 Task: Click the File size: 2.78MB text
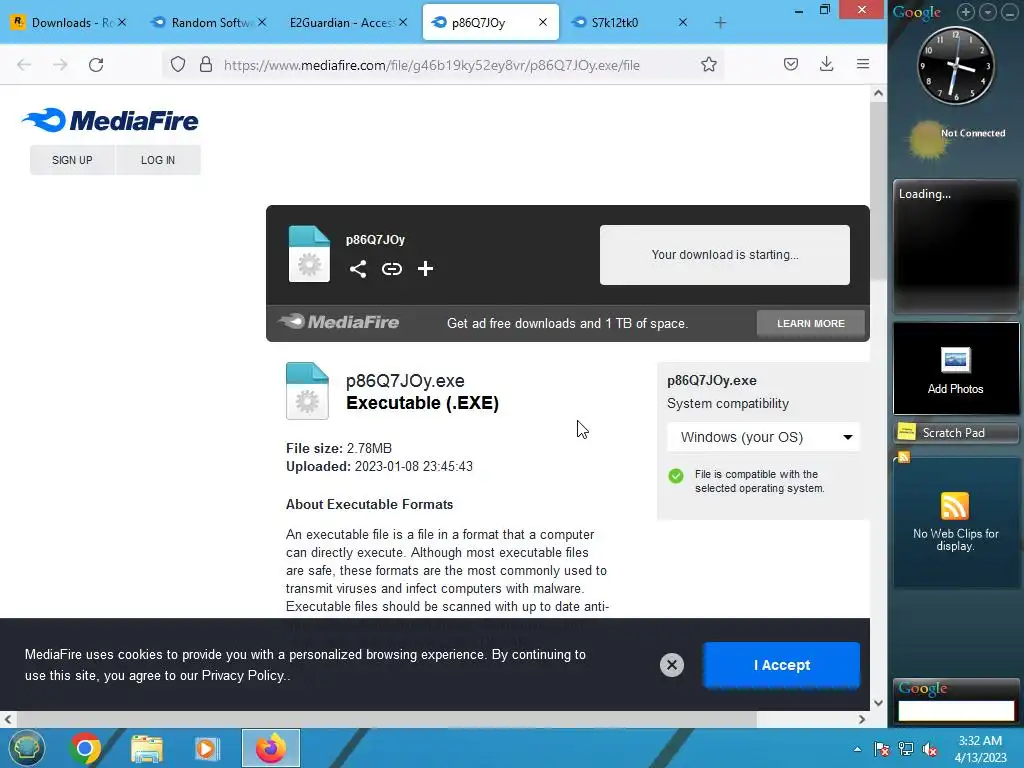tap(339, 448)
